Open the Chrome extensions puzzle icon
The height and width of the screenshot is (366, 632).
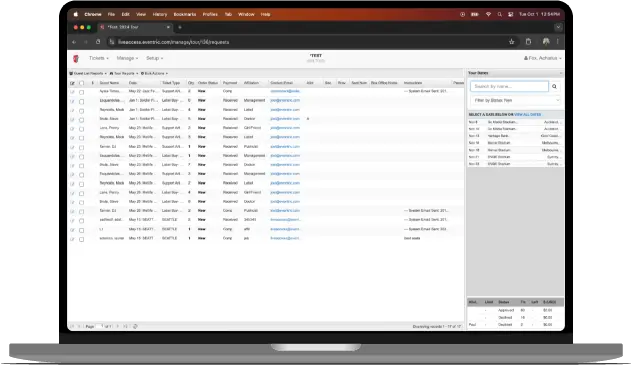pyautogui.click(x=528, y=42)
